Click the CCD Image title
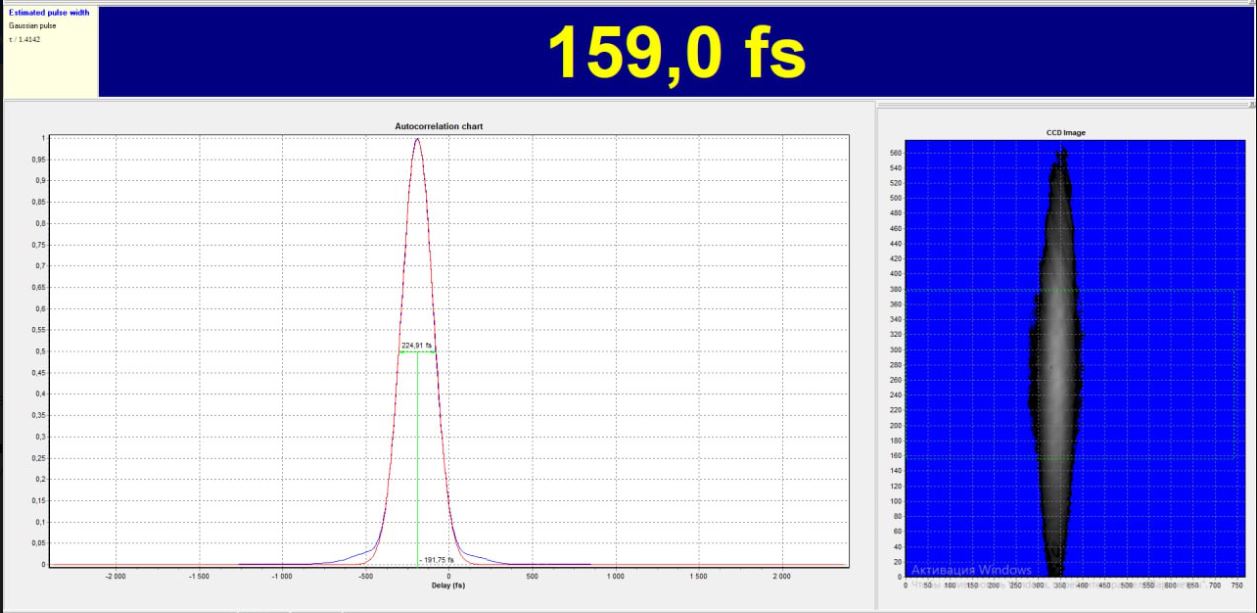This screenshot has width=1257, height=613. click(x=1066, y=132)
